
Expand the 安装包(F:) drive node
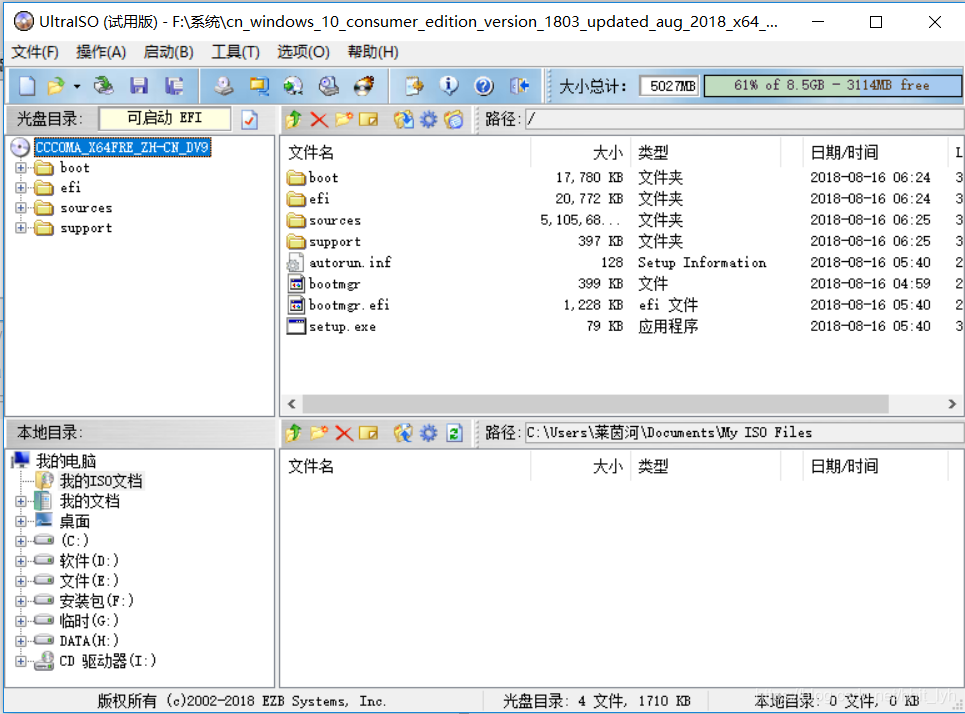[21, 601]
